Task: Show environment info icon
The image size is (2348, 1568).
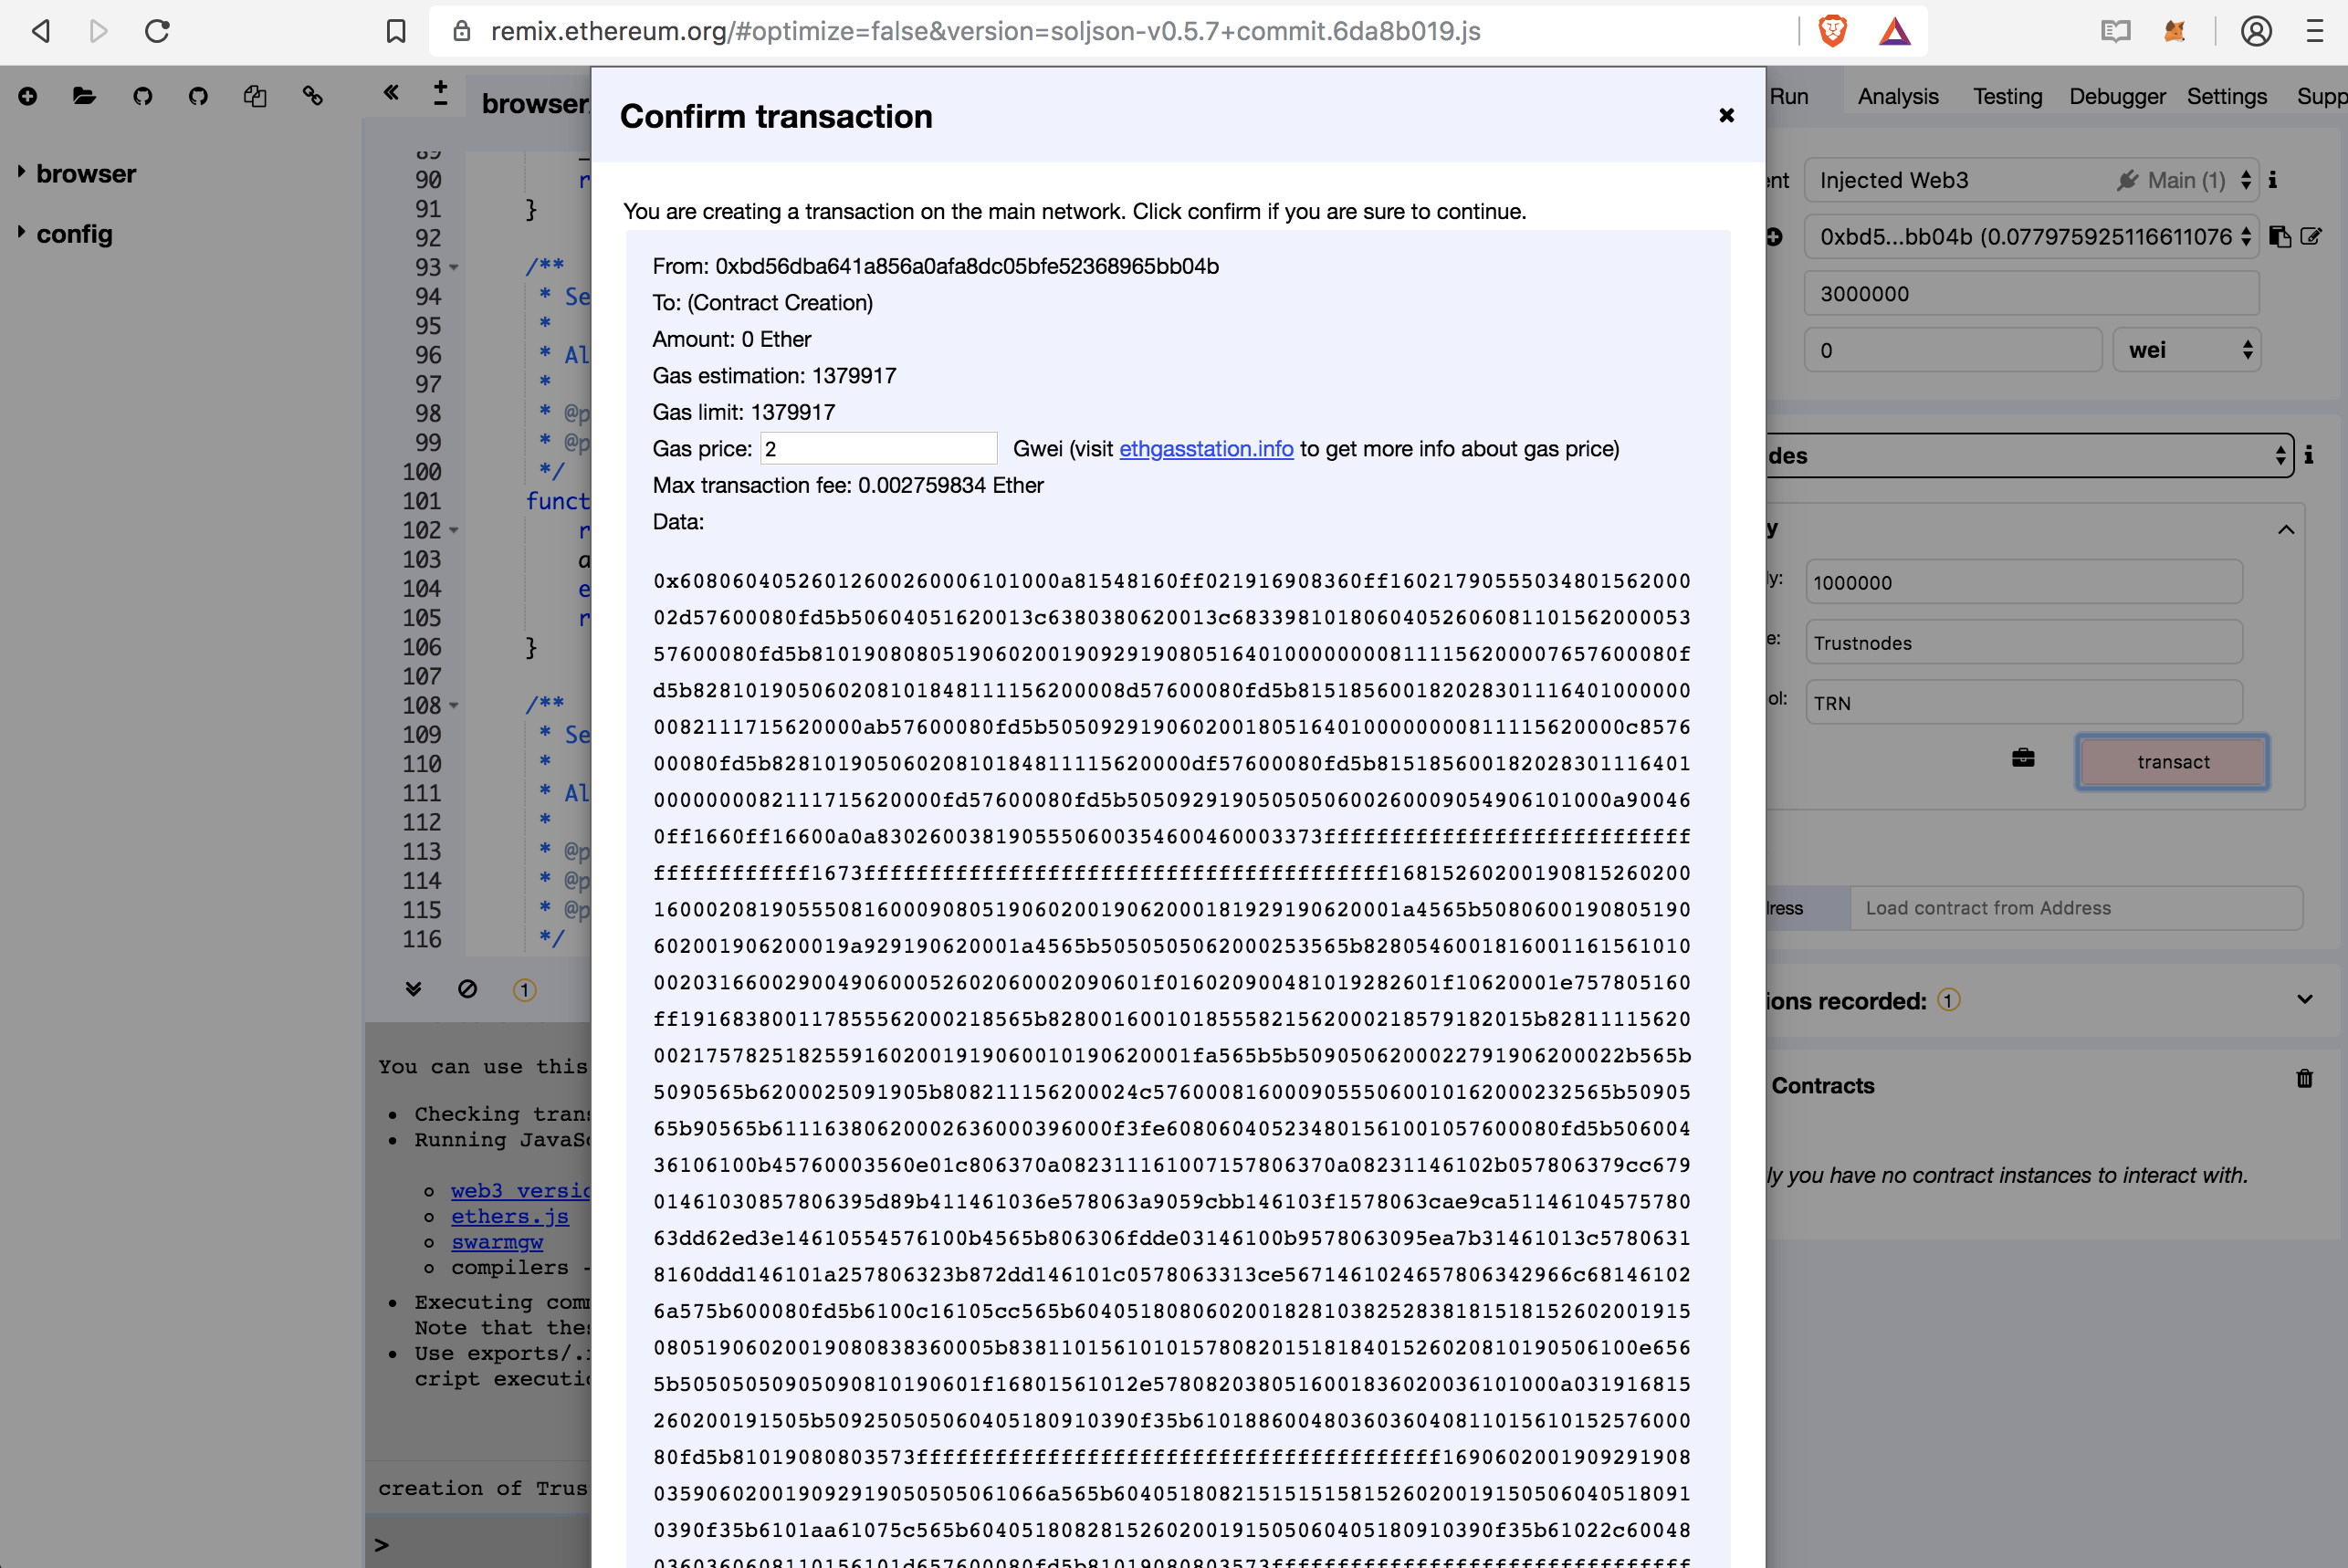Action: (x=2273, y=180)
